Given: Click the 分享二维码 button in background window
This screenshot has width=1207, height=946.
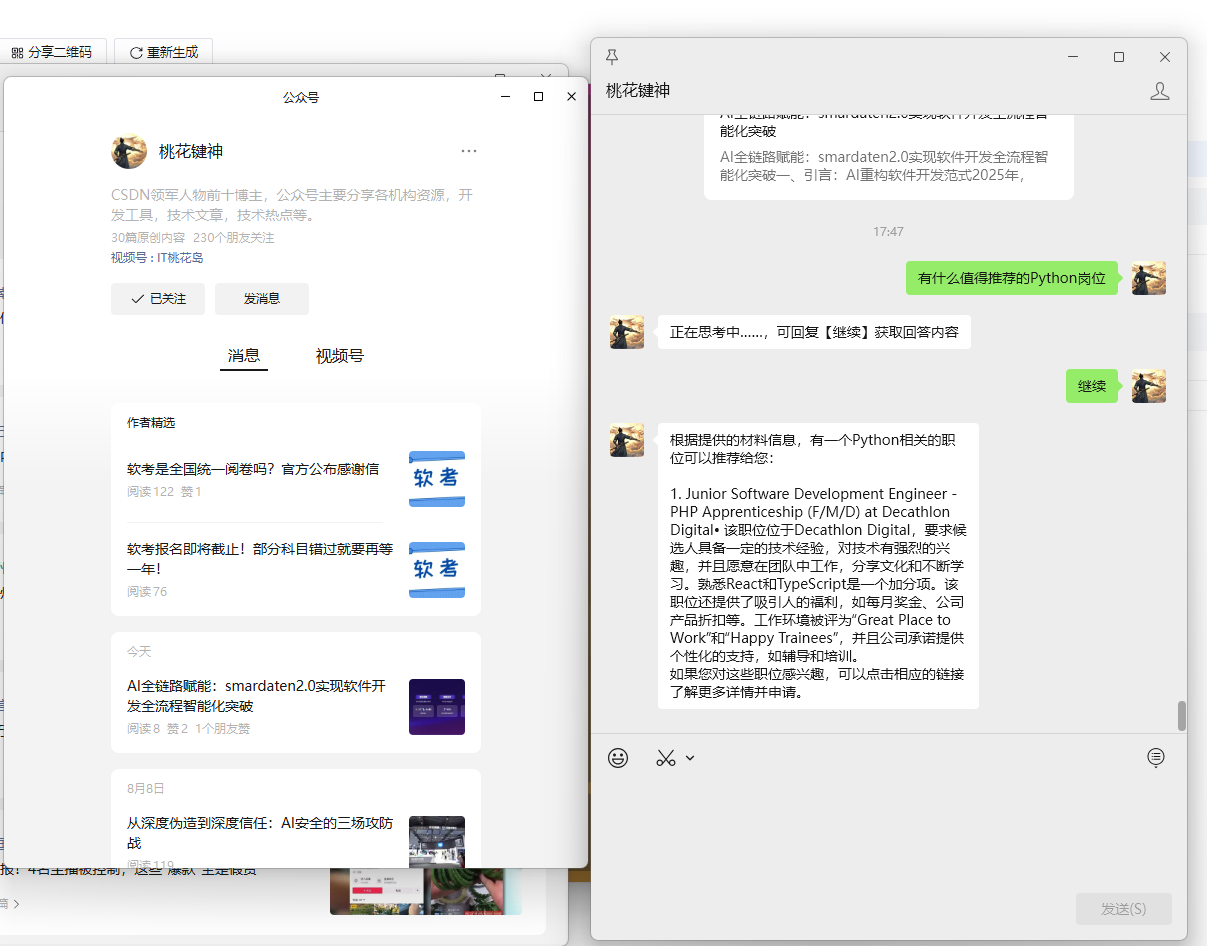Looking at the screenshot, I should click(52, 52).
